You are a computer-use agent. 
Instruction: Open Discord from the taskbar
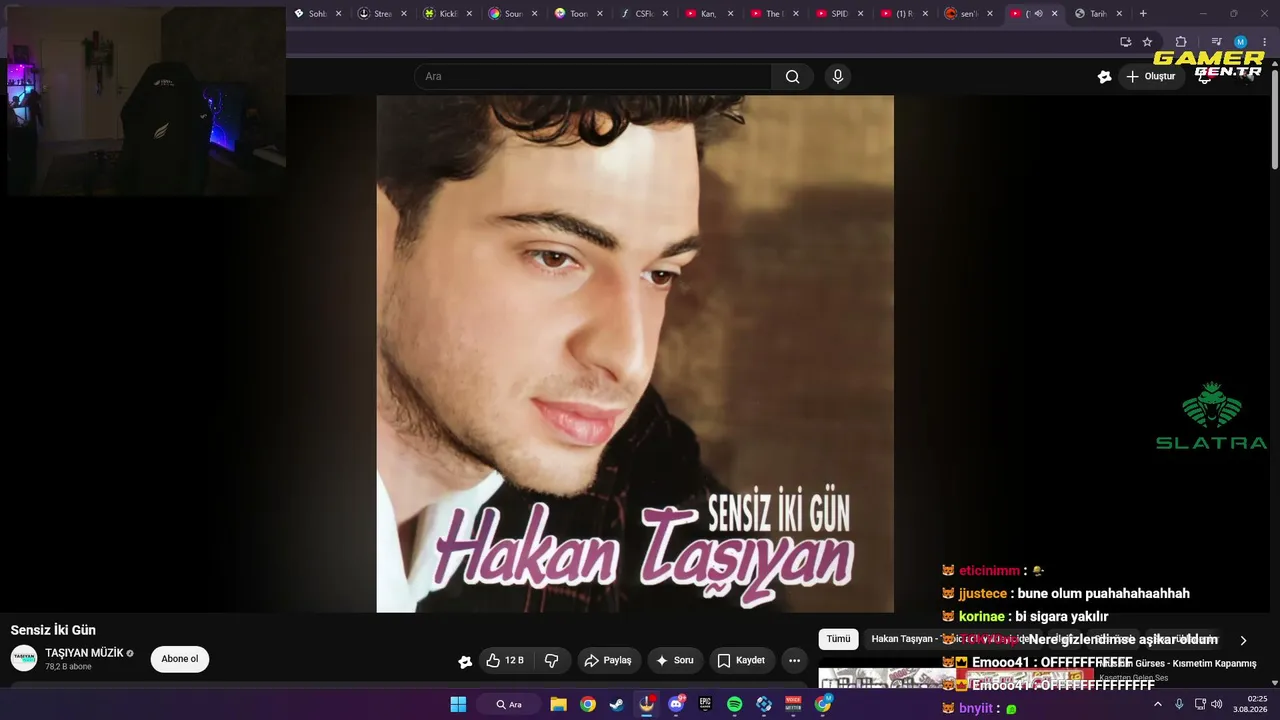(676, 704)
